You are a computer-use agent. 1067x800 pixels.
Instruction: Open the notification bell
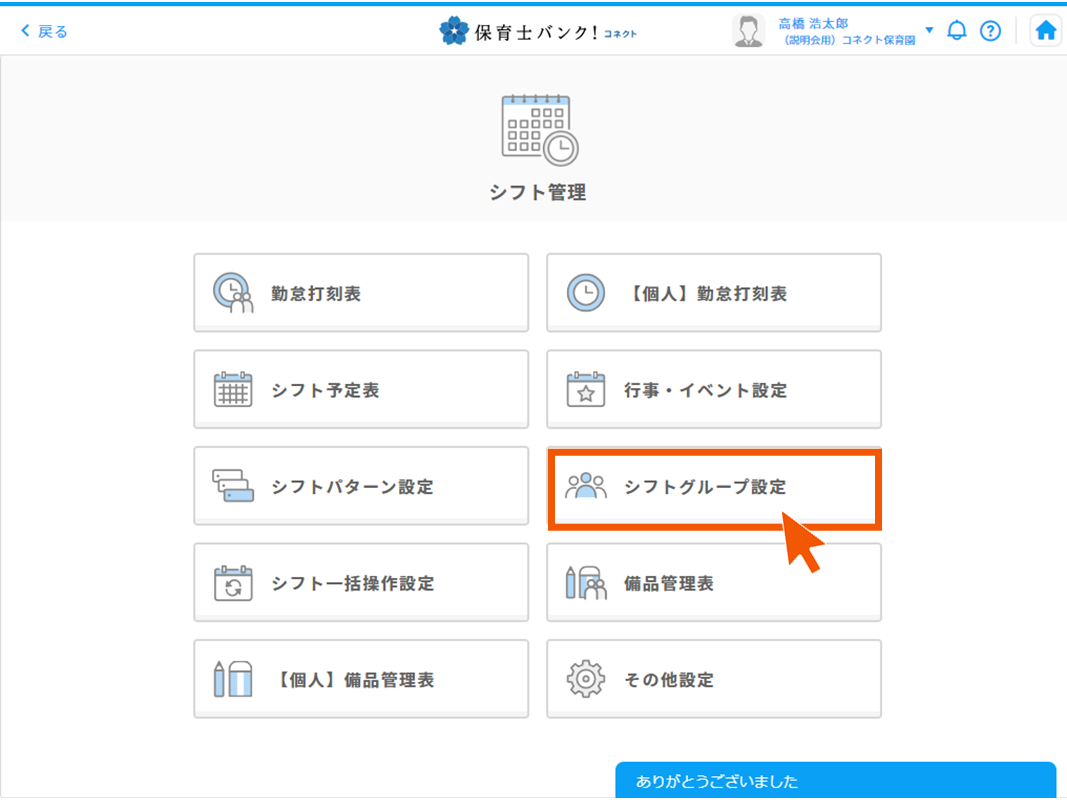(x=956, y=30)
